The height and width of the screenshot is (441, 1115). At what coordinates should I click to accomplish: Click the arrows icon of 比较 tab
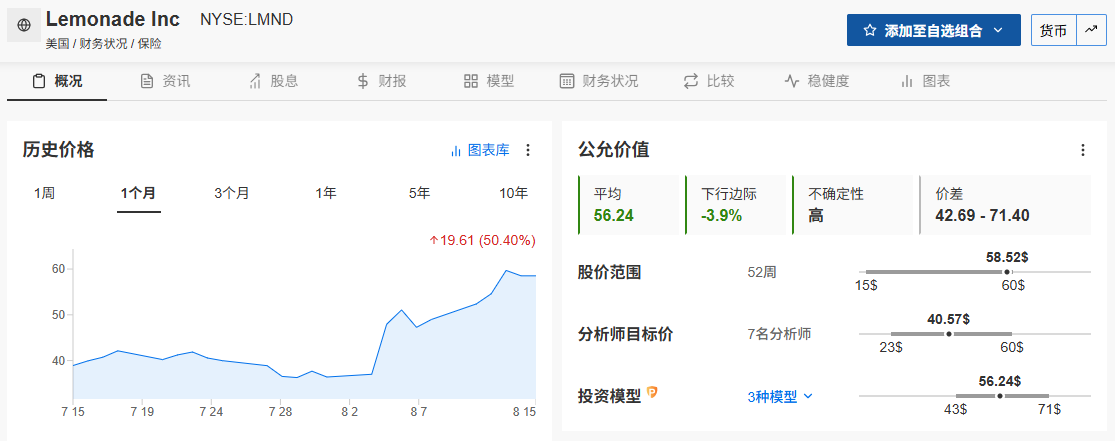(690, 81)
